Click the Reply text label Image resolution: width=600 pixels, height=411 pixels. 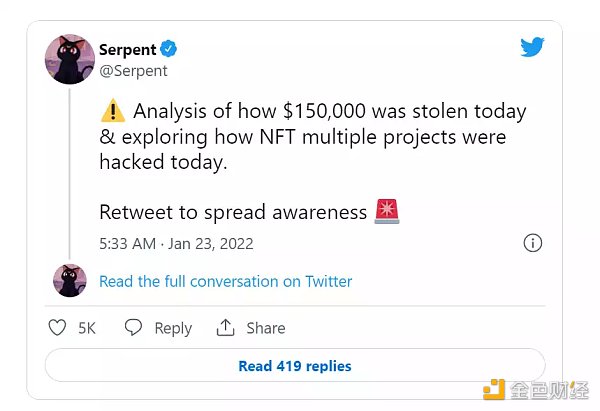coord(173,328)
